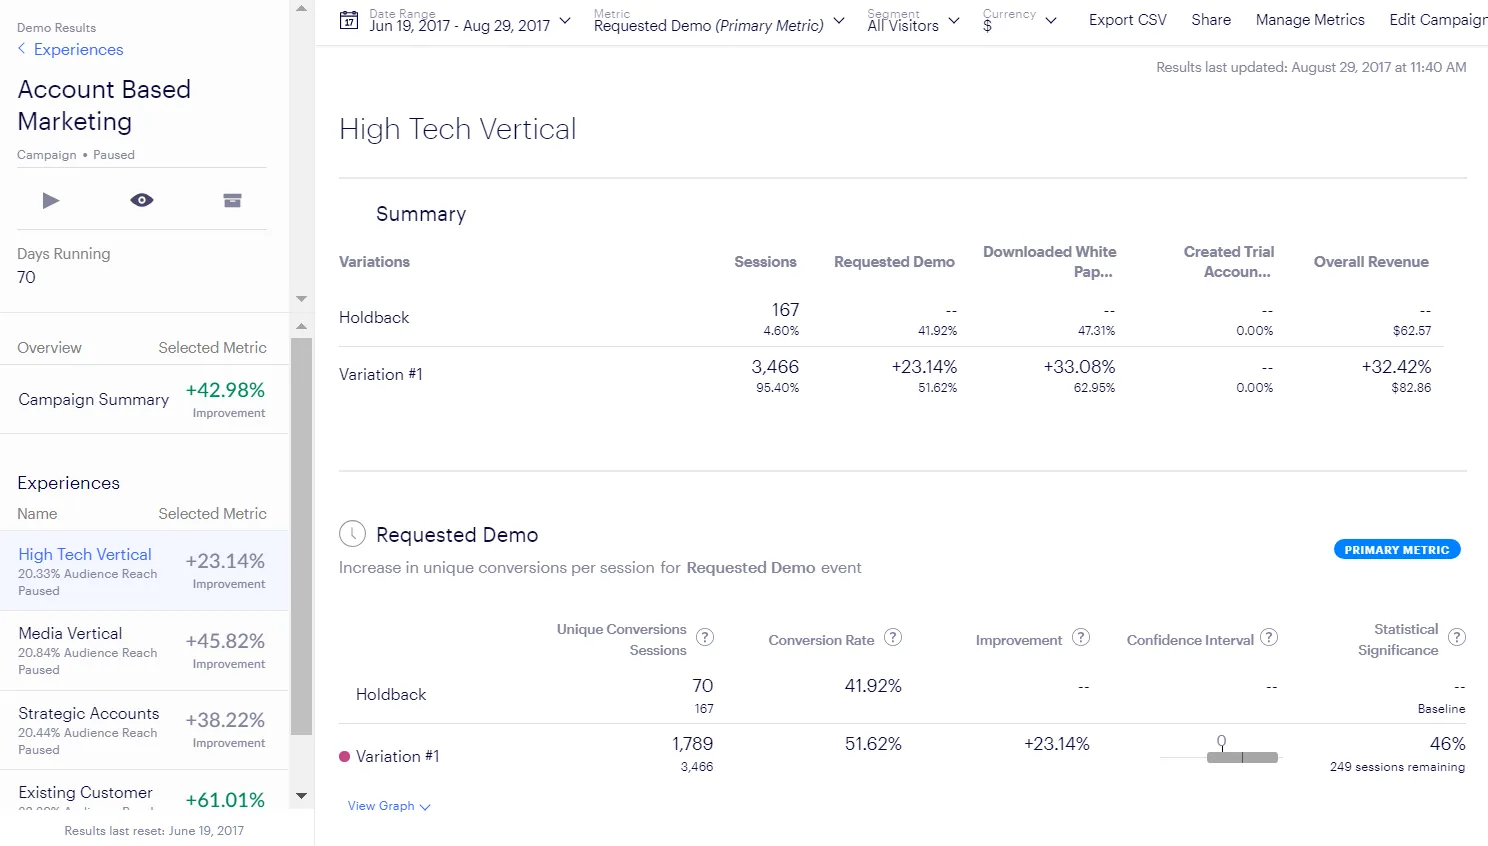
Task: Click the back chevron beside Experiences
Action: [22, 49]
